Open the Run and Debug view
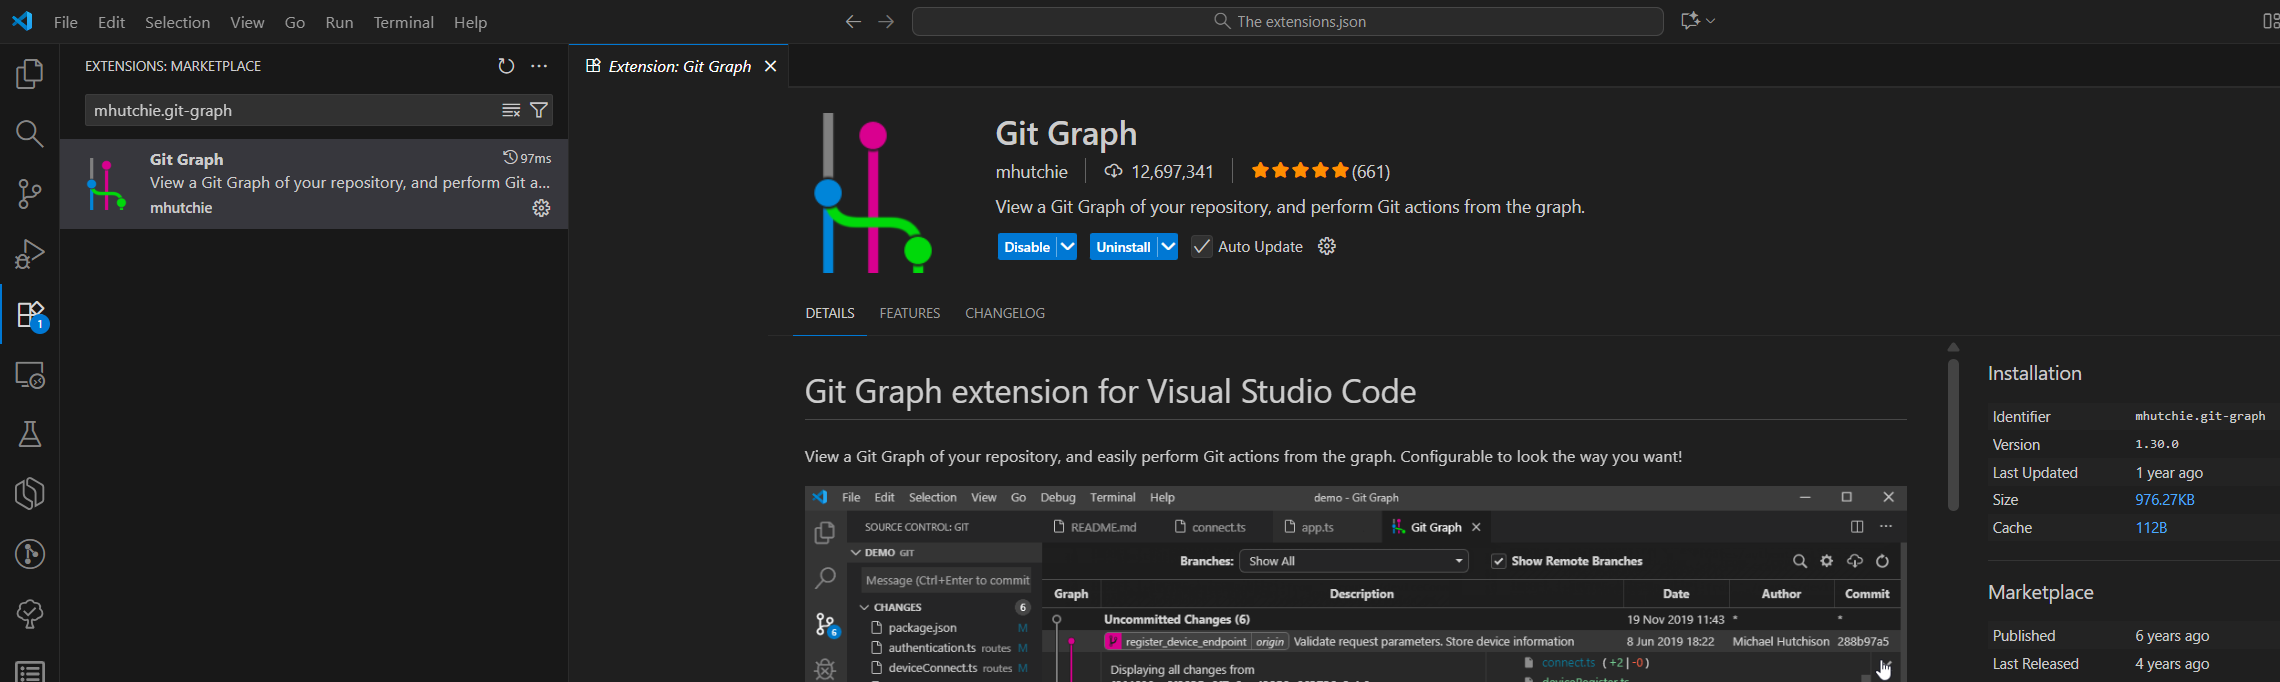Image resolution: width=2280 pixels, height=682 pixels. point(30,254)
